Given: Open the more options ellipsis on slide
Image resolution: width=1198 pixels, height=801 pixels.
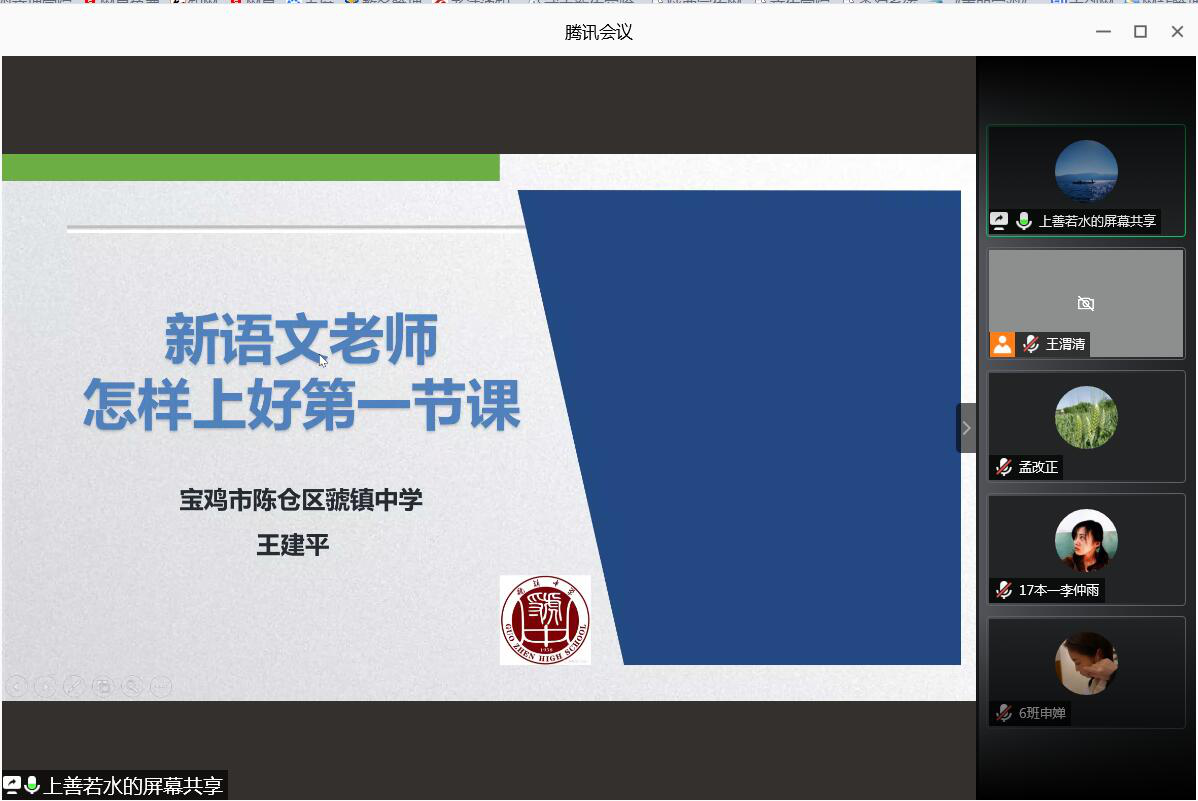Looking at the screenshot, I should [160, 686].
